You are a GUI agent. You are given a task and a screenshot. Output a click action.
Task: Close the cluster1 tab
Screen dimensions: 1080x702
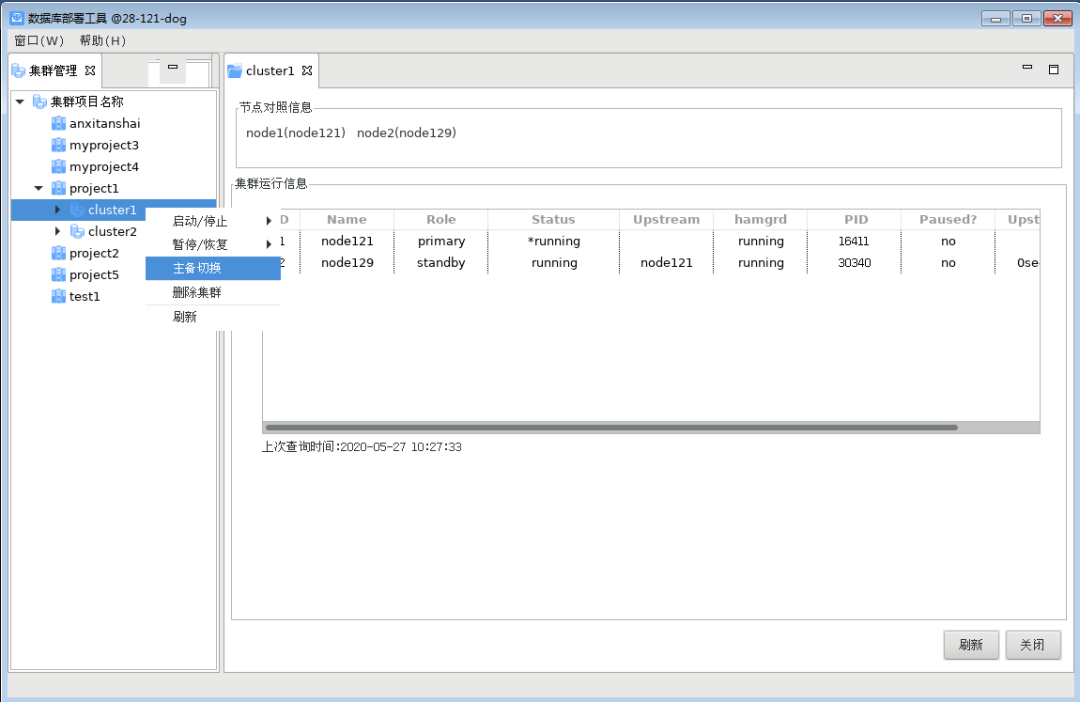(308, 71)
